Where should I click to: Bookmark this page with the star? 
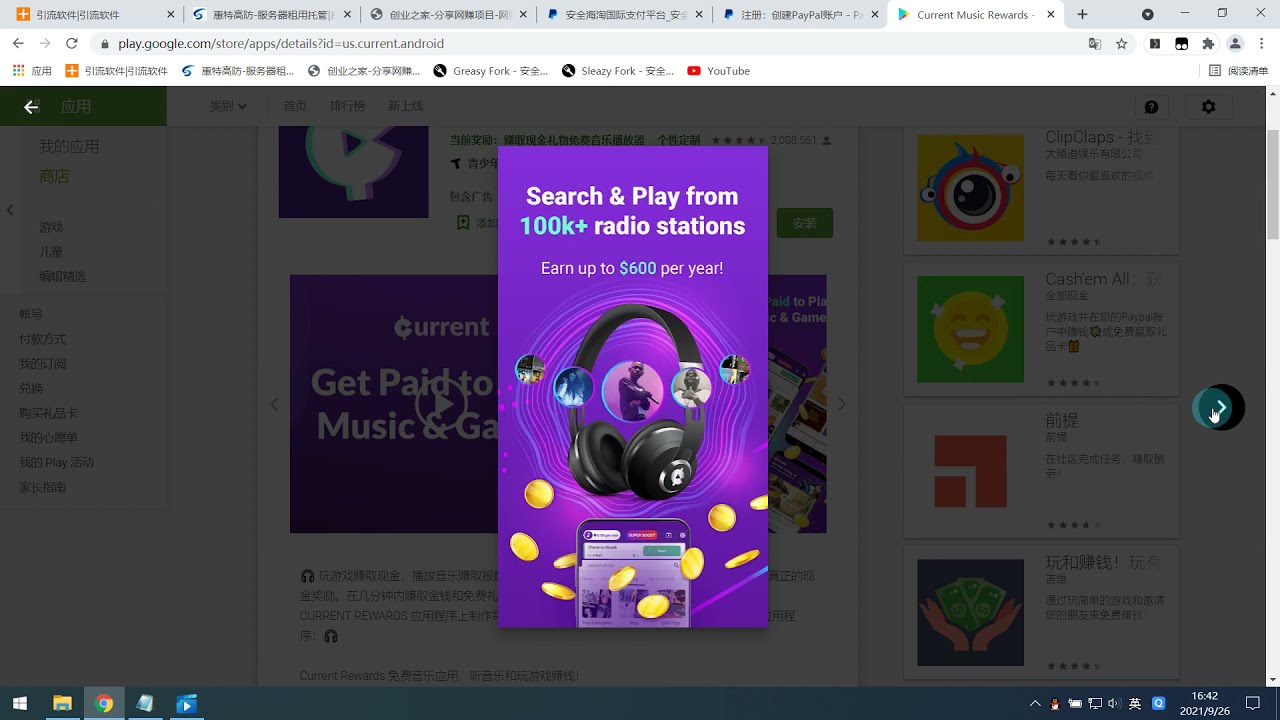1122,44
